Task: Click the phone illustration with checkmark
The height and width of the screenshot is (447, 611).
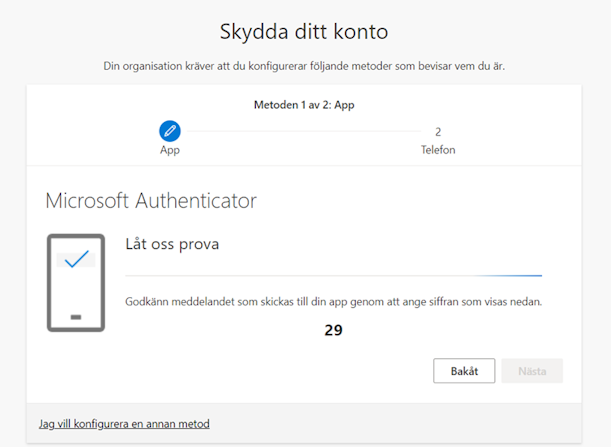Action: pyautogui.click(x=76, y=283)
